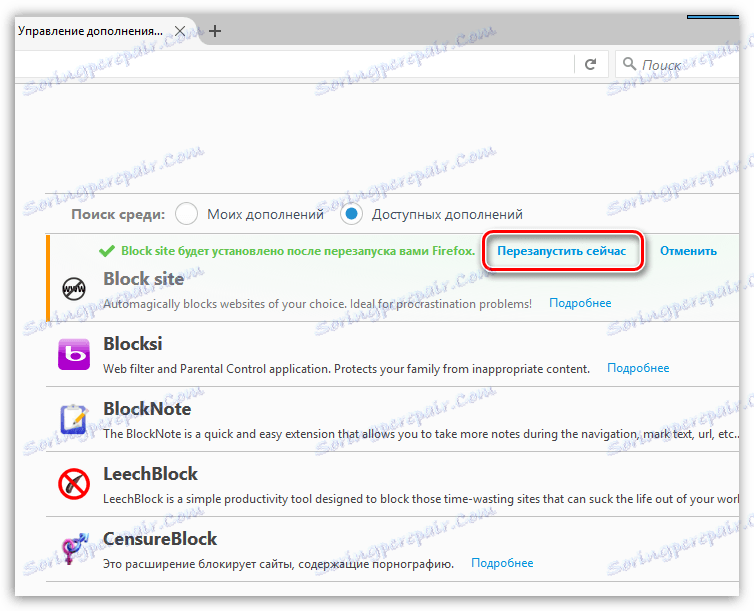Click the CensureBlock Russian description

click(278, 564)
